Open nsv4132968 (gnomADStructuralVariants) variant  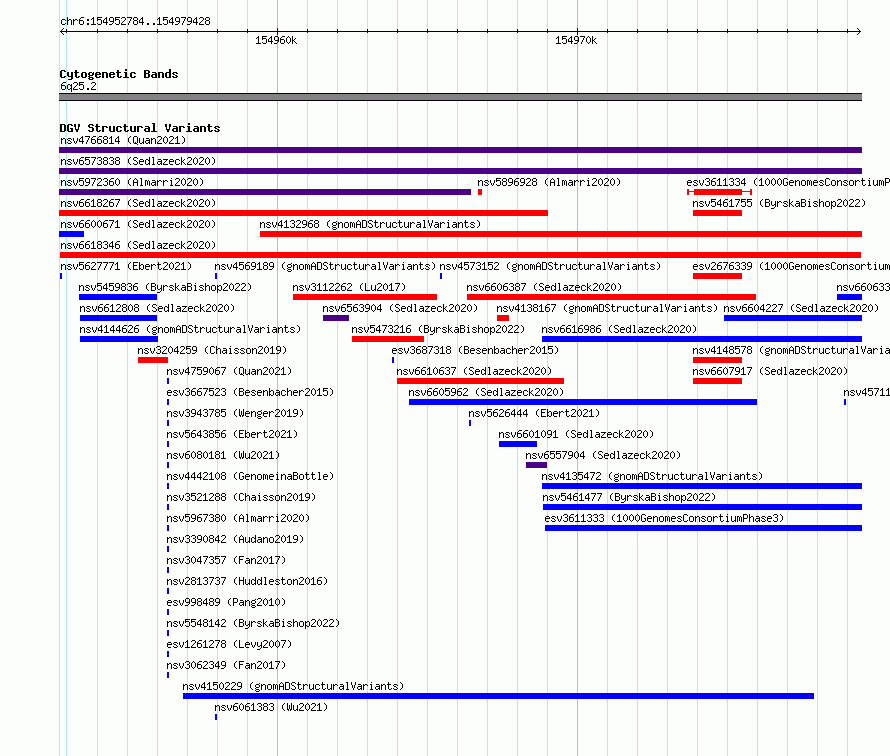561,234
